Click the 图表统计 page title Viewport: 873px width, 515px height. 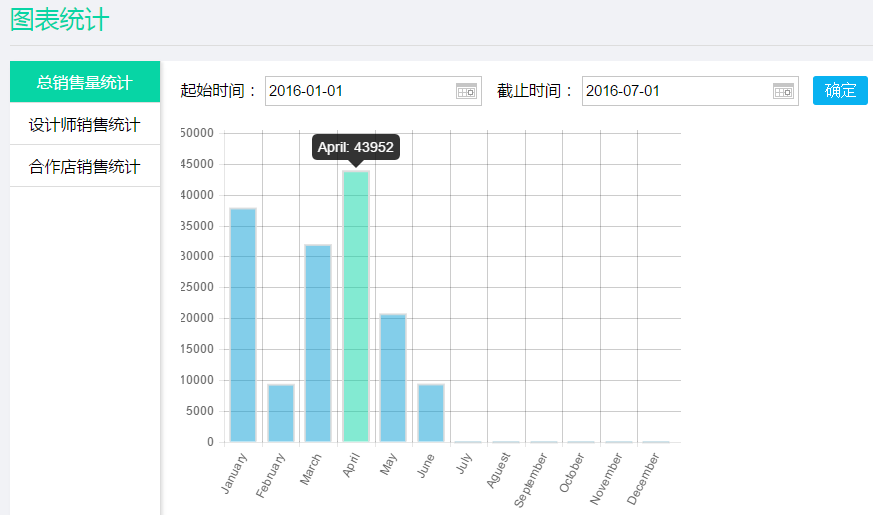[x=60, y=19]
